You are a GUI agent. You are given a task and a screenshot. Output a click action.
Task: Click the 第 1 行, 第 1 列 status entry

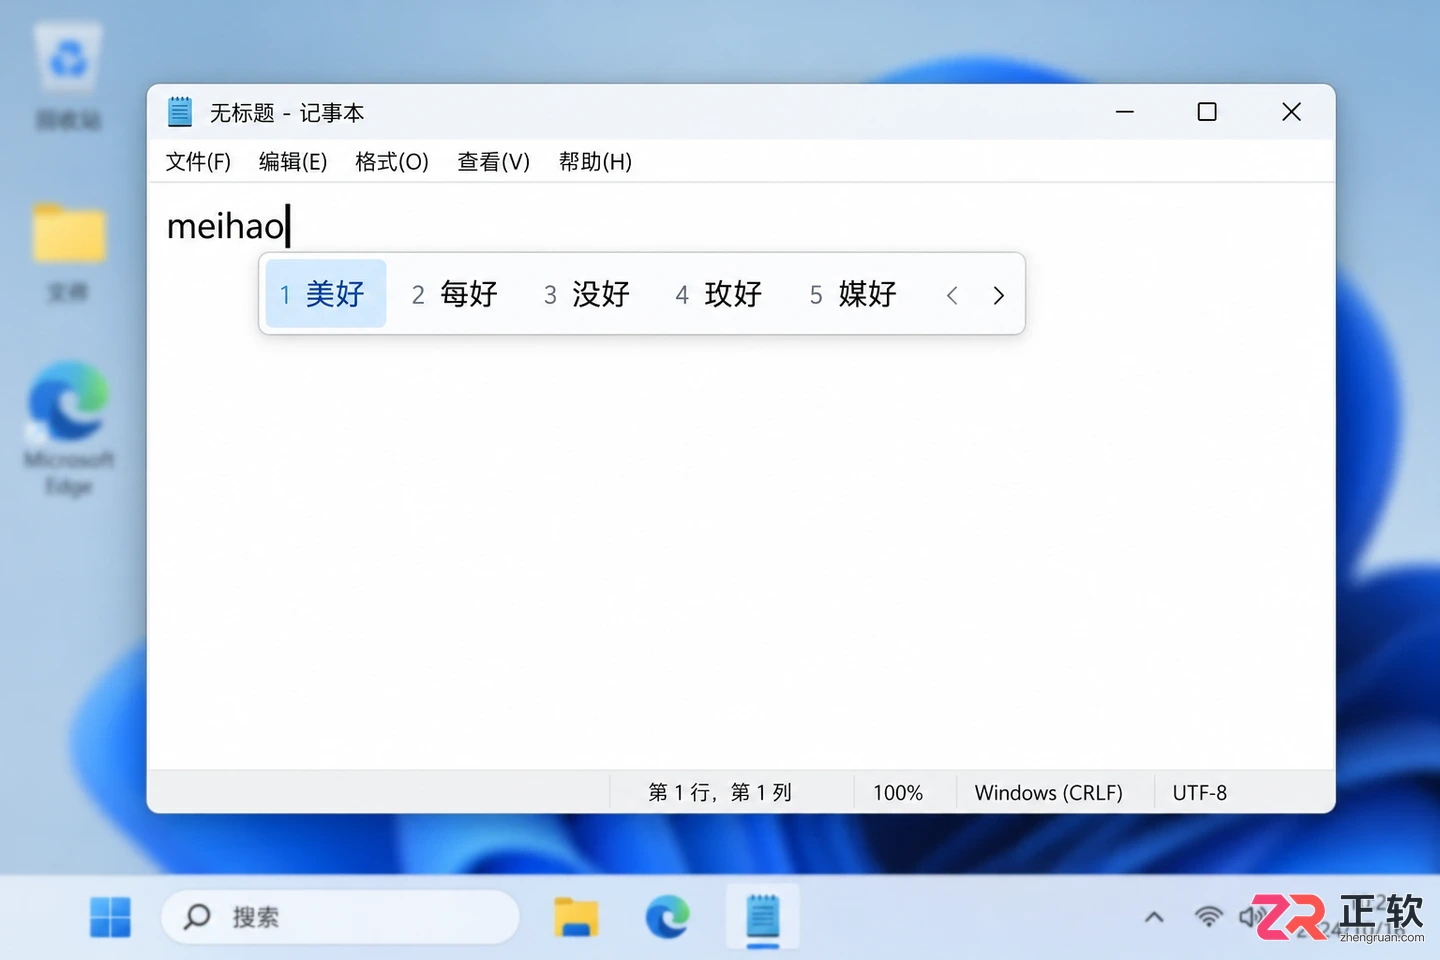tap(720, 793)
